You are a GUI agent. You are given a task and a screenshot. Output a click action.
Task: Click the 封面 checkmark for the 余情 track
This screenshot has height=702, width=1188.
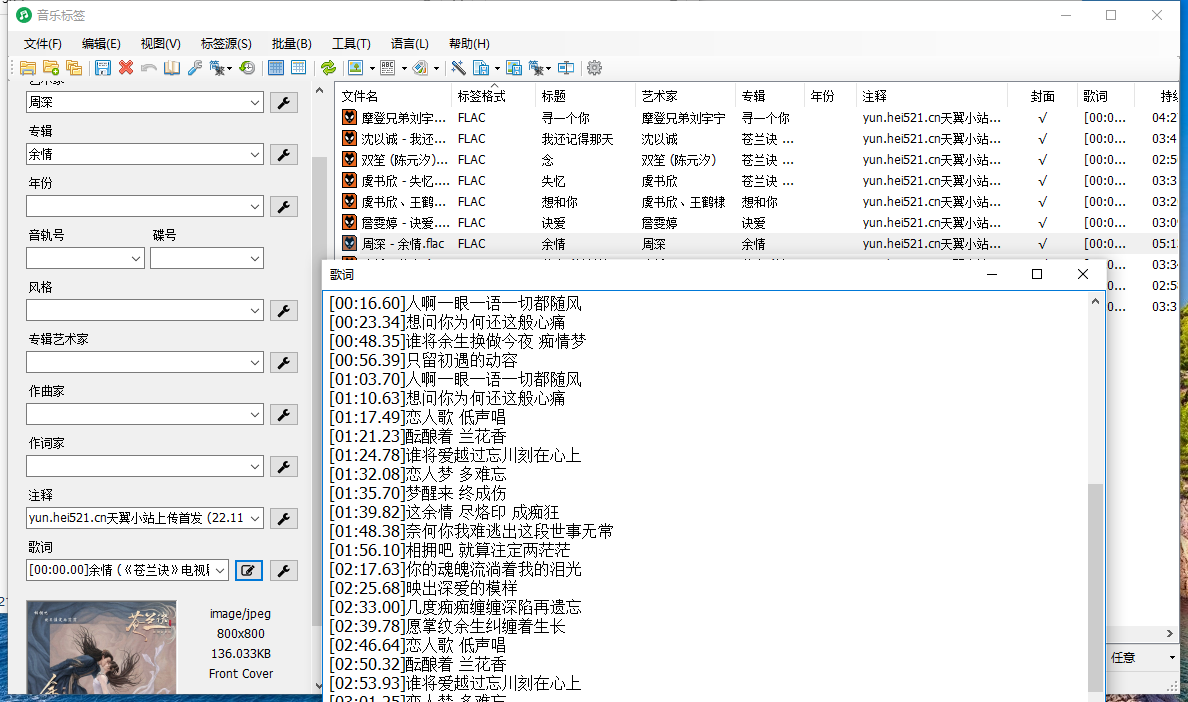click(x=1042, y=243)
